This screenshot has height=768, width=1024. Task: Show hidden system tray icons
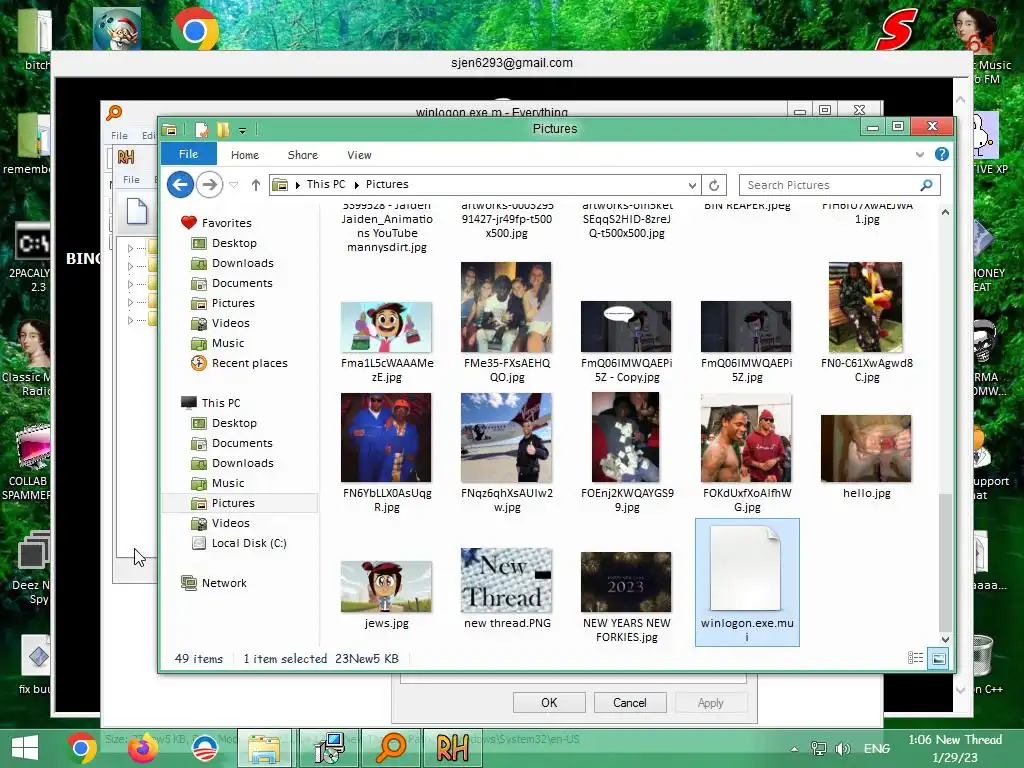pos(794,749)
